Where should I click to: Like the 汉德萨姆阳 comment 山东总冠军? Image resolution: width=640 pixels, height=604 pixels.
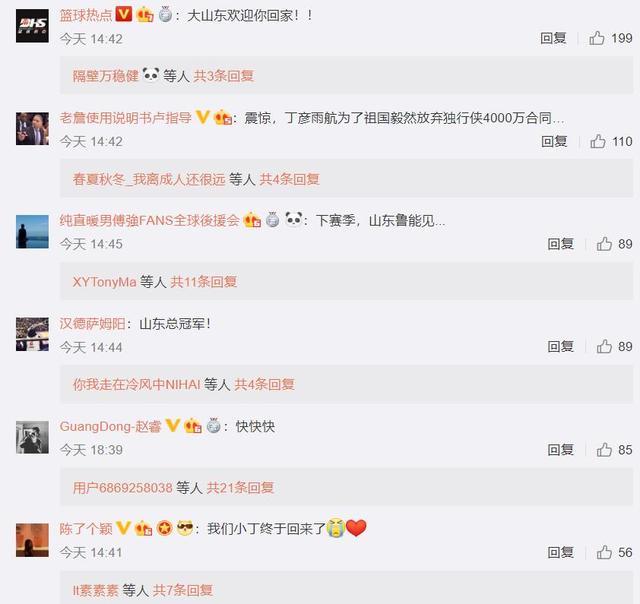pos(604,346)
